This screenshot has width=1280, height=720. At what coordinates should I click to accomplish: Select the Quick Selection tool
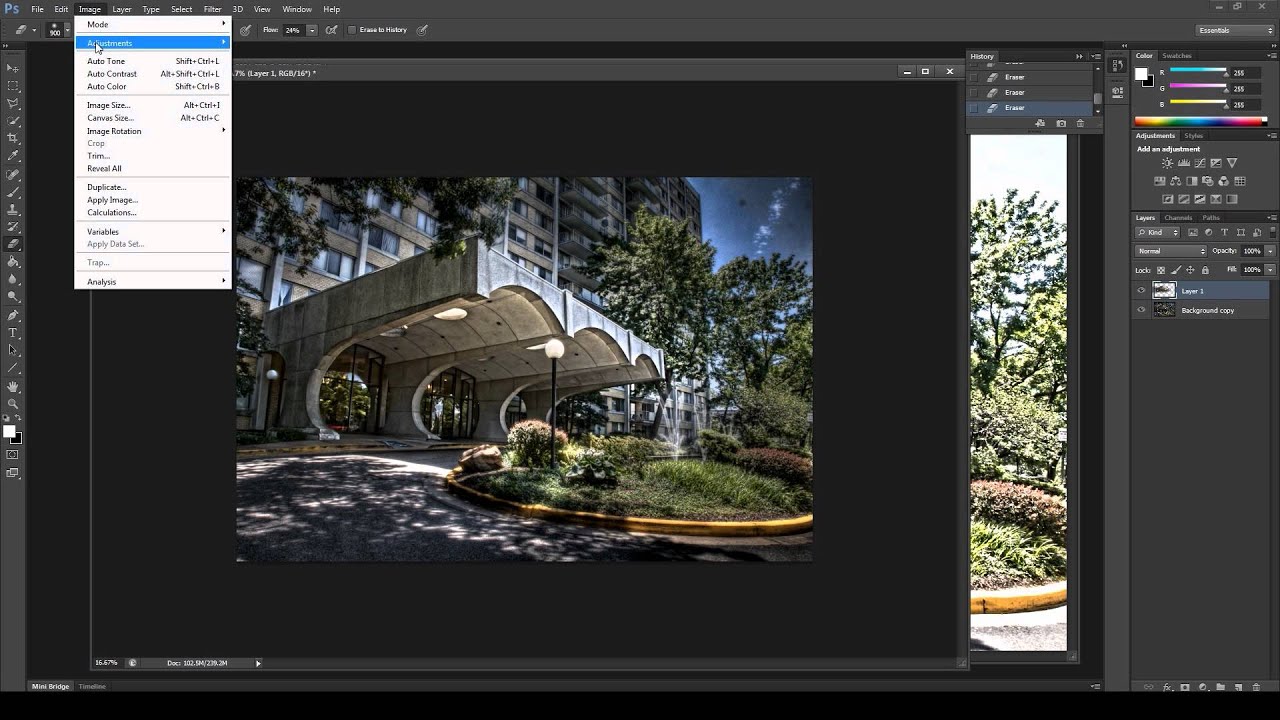14,121
